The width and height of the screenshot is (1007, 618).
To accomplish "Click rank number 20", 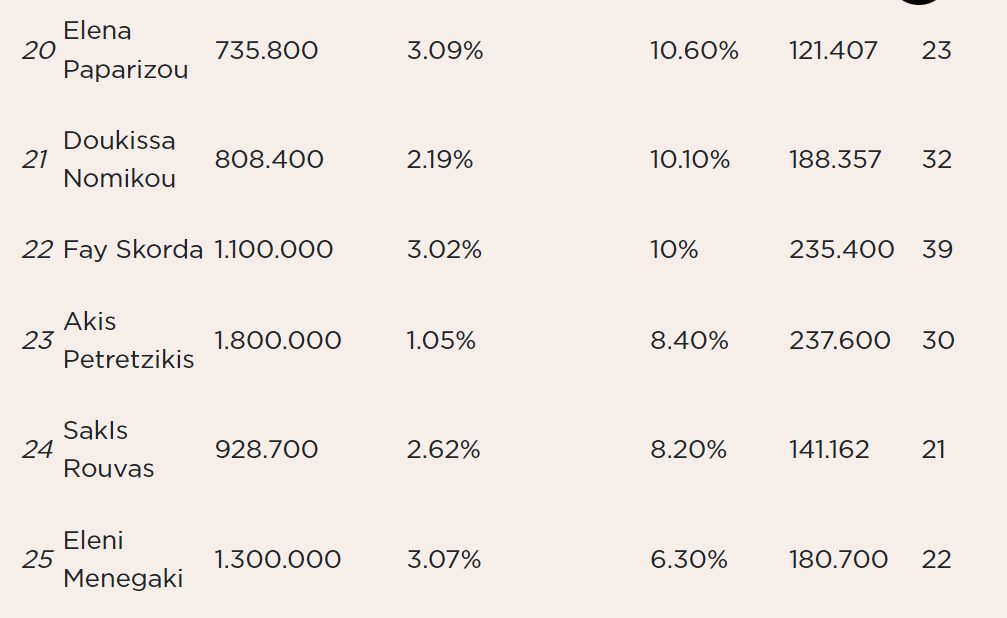I will 39,51.
